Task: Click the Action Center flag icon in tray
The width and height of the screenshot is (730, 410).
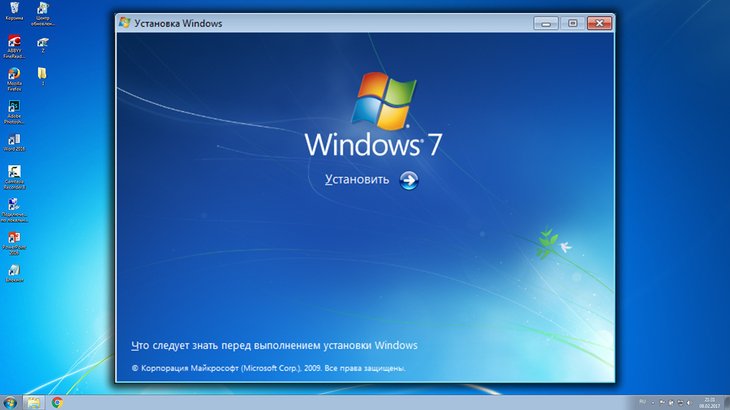Action: click(662, 403)
